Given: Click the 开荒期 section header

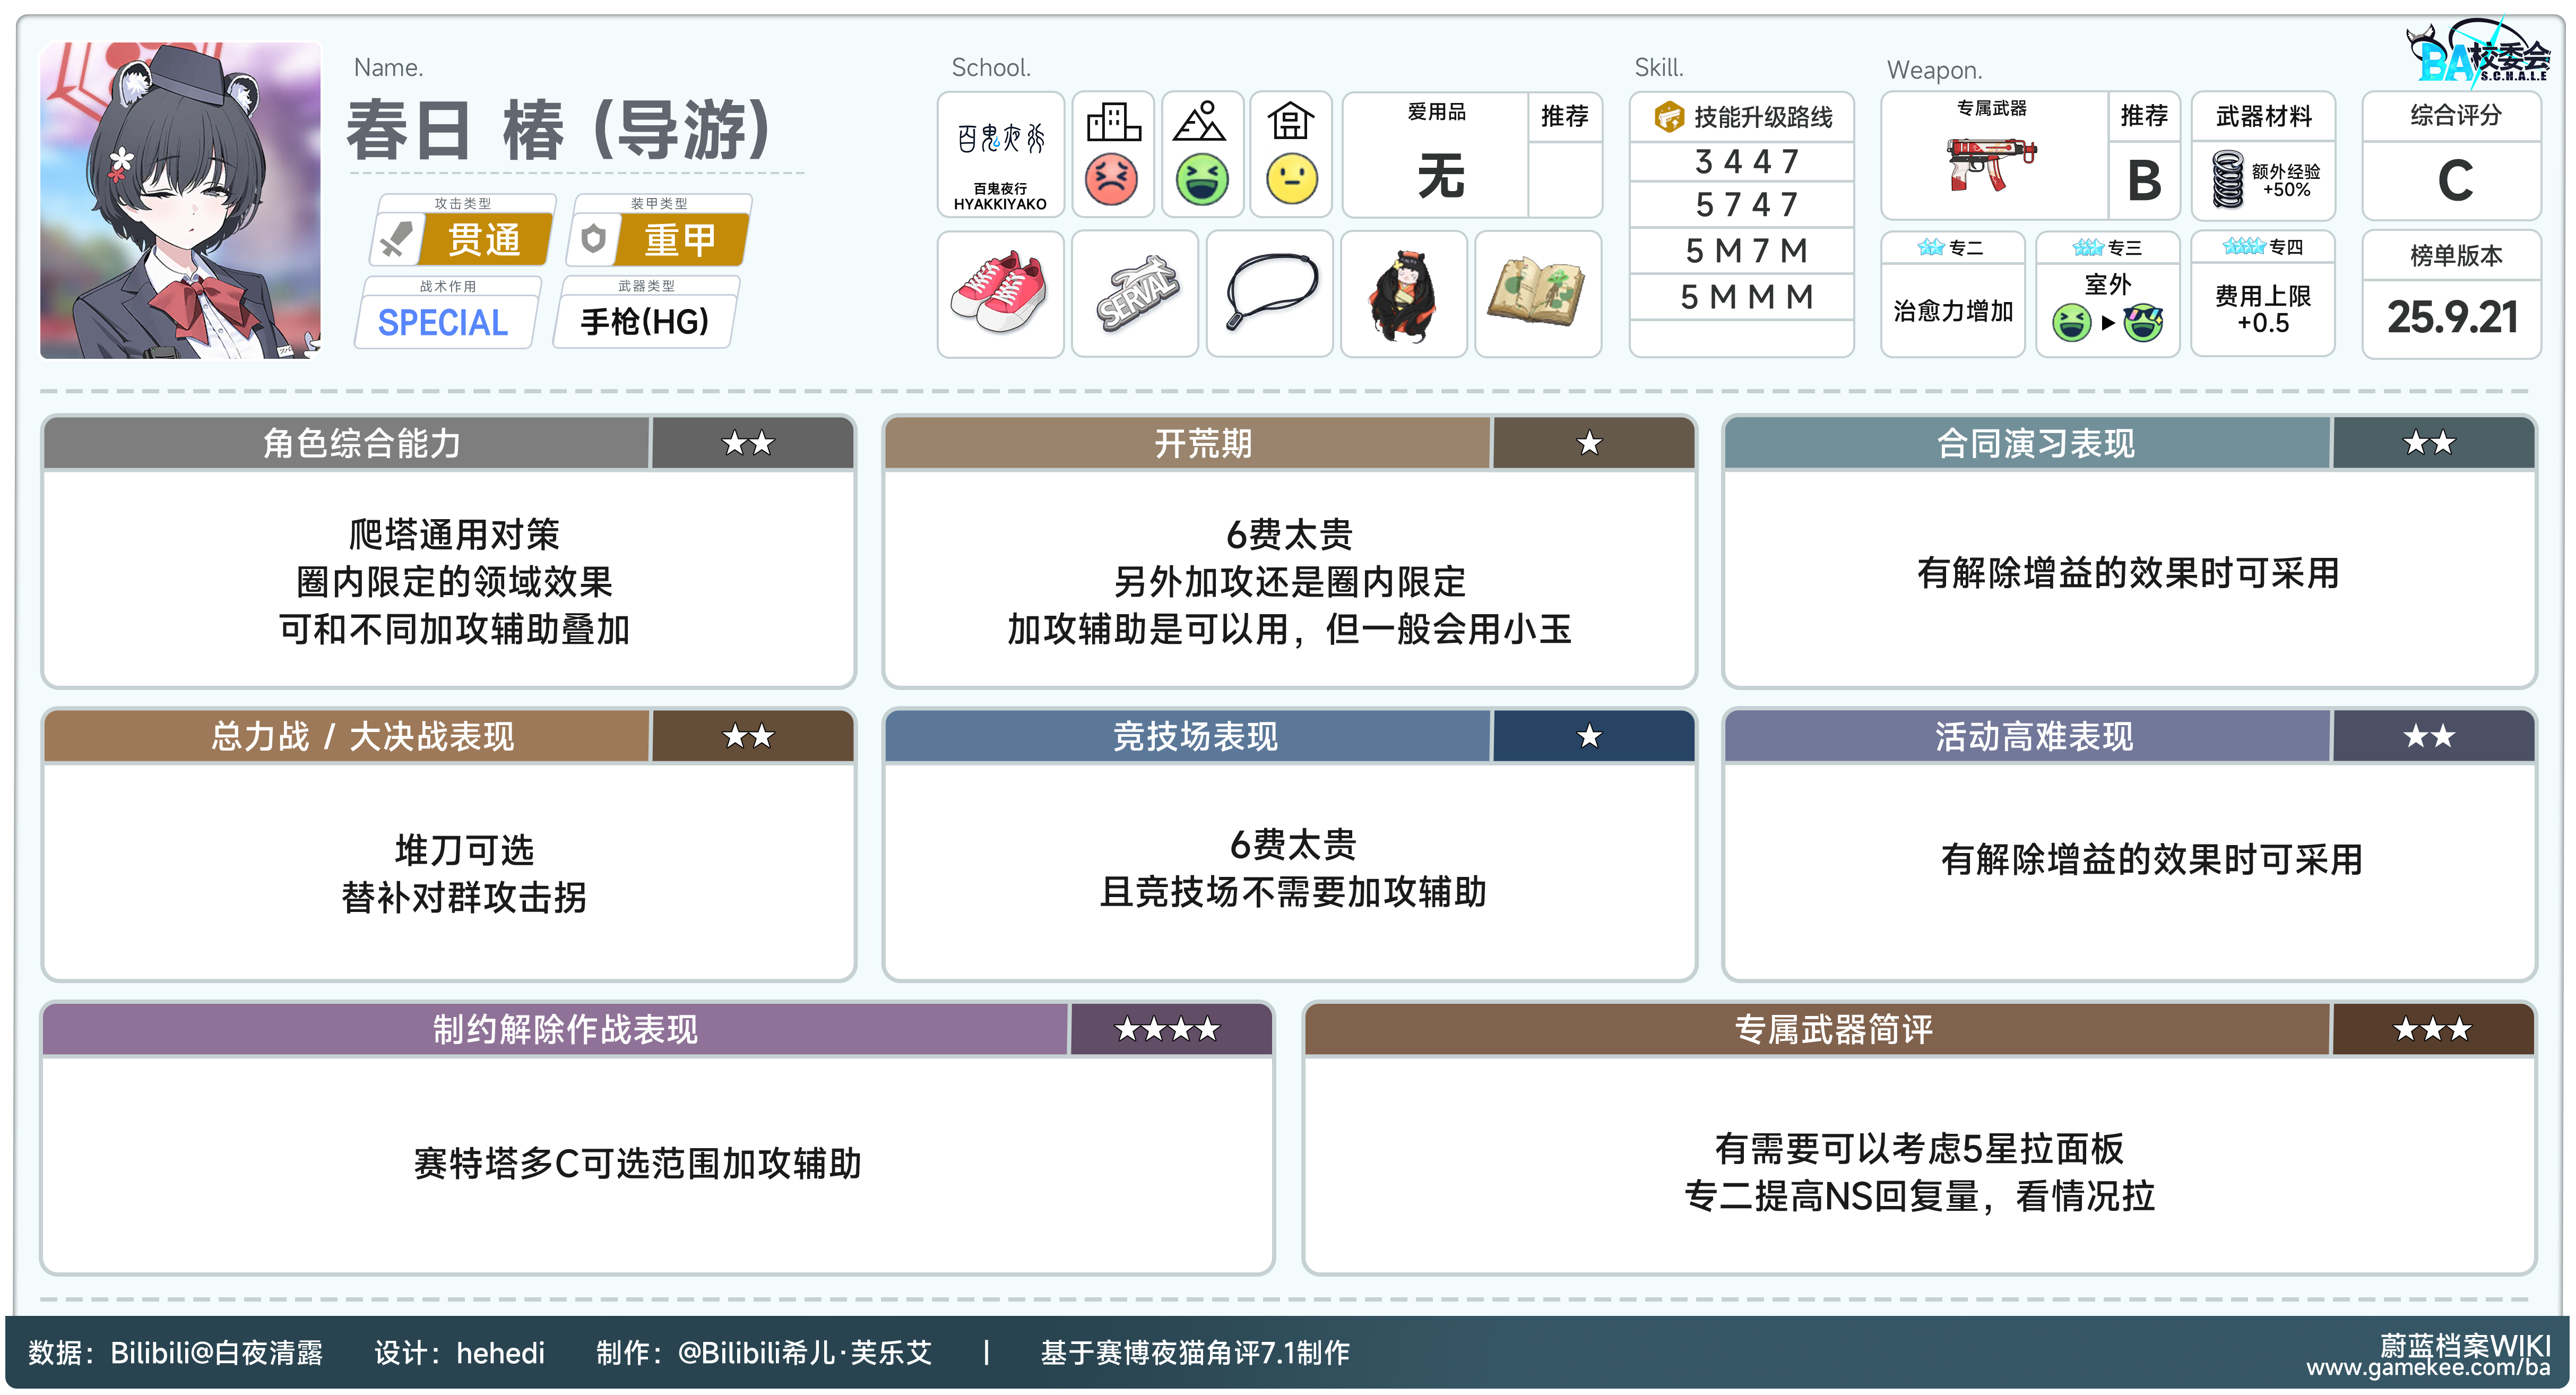Looking at the screenshot, I should pos(1202,443).
